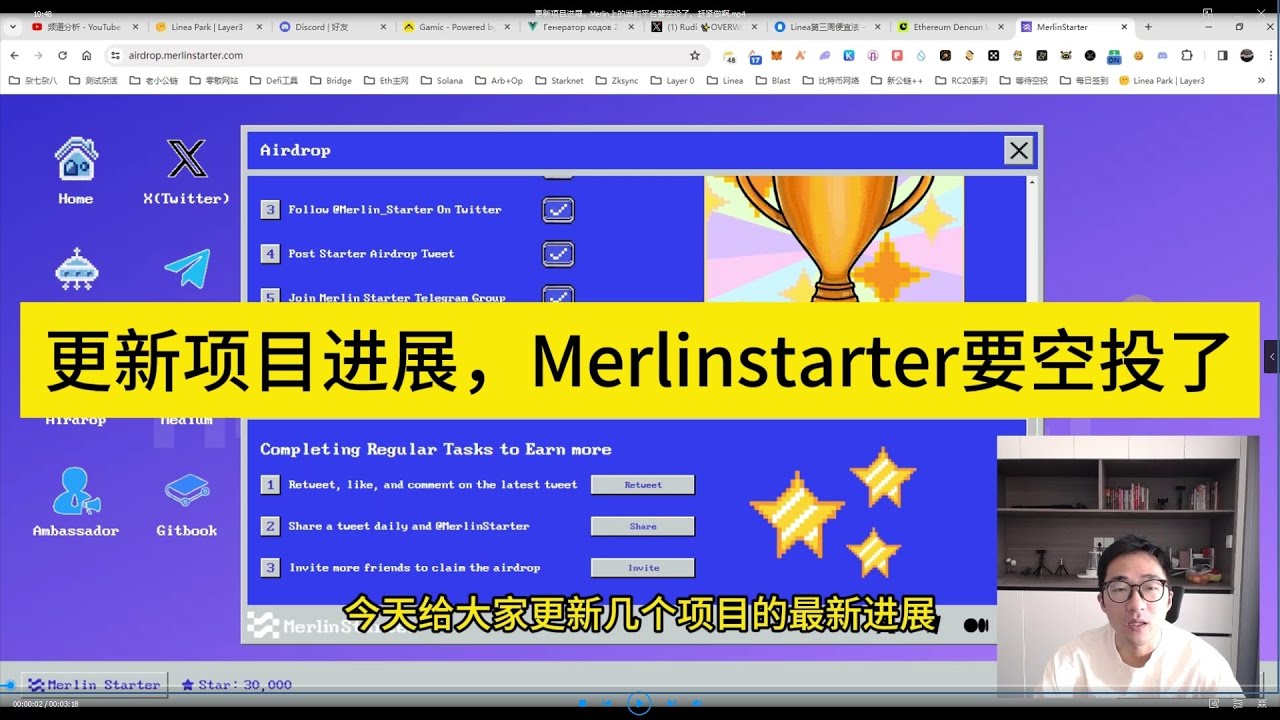Open the Defi工具 bookmarks folder
The height and width of the screenshot is (720, 1280).
tap(275, 80)
